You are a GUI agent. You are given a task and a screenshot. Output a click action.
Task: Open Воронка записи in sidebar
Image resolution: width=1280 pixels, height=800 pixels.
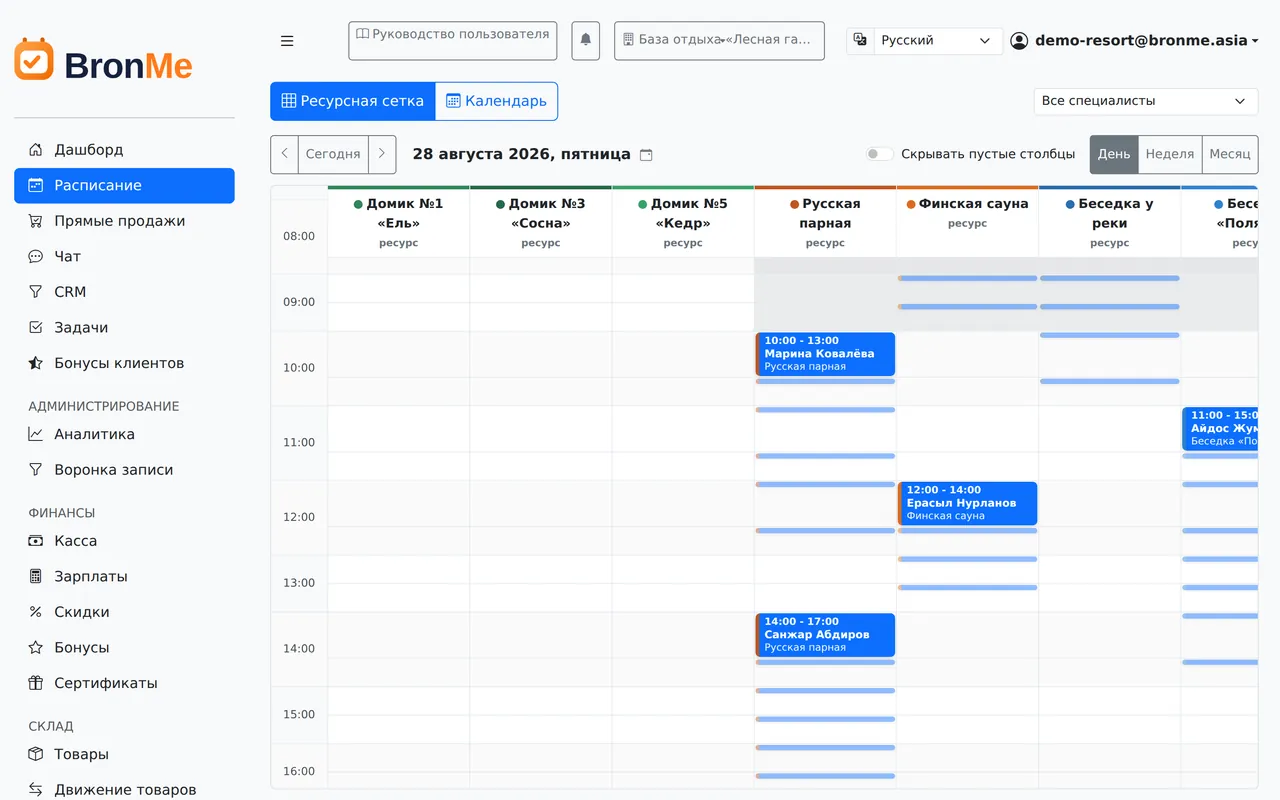(x=124, y=470)
